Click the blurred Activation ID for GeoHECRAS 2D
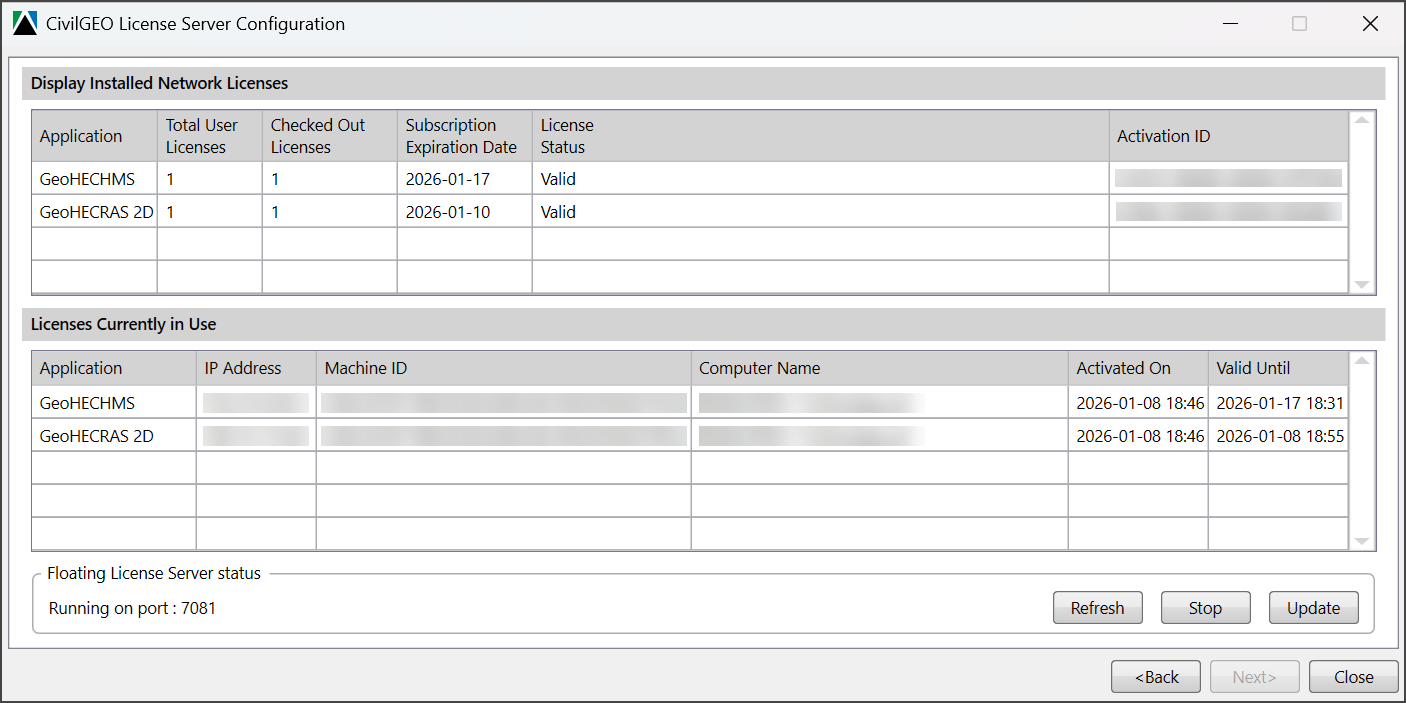The height and width of the screenshot is (703, 1406). [1228, 211]
